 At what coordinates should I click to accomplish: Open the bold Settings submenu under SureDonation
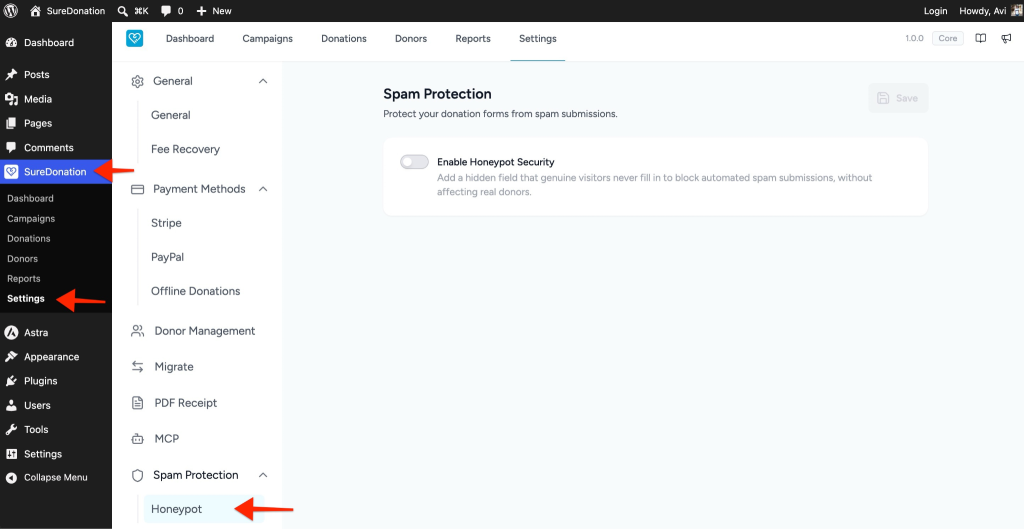pyautogui.click(x=26, y=298)
